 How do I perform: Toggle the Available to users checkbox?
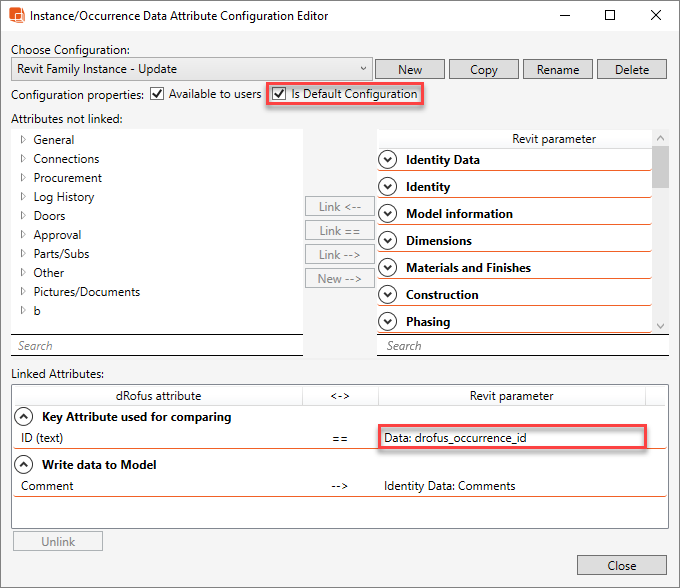[x=157, y=95]
